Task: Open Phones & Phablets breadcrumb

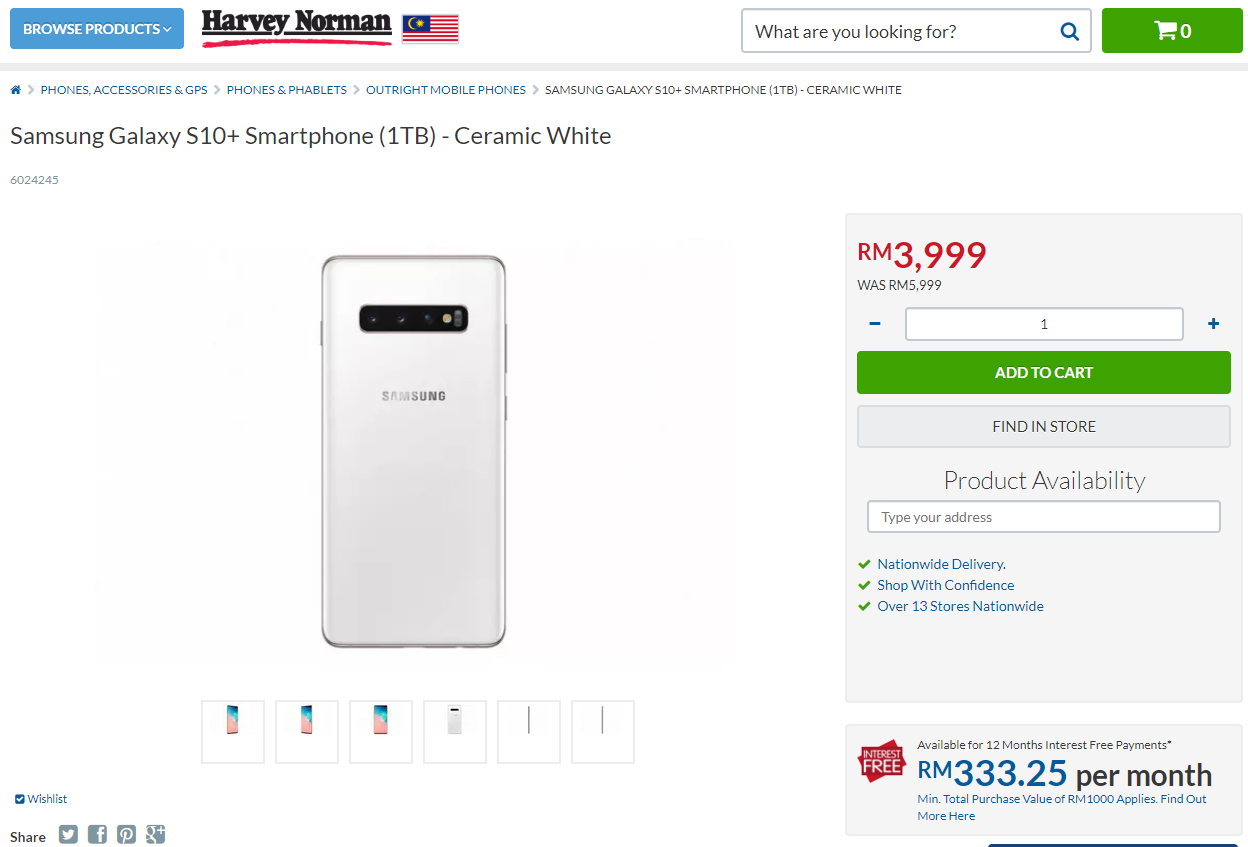Action: (x=286, y=90)
